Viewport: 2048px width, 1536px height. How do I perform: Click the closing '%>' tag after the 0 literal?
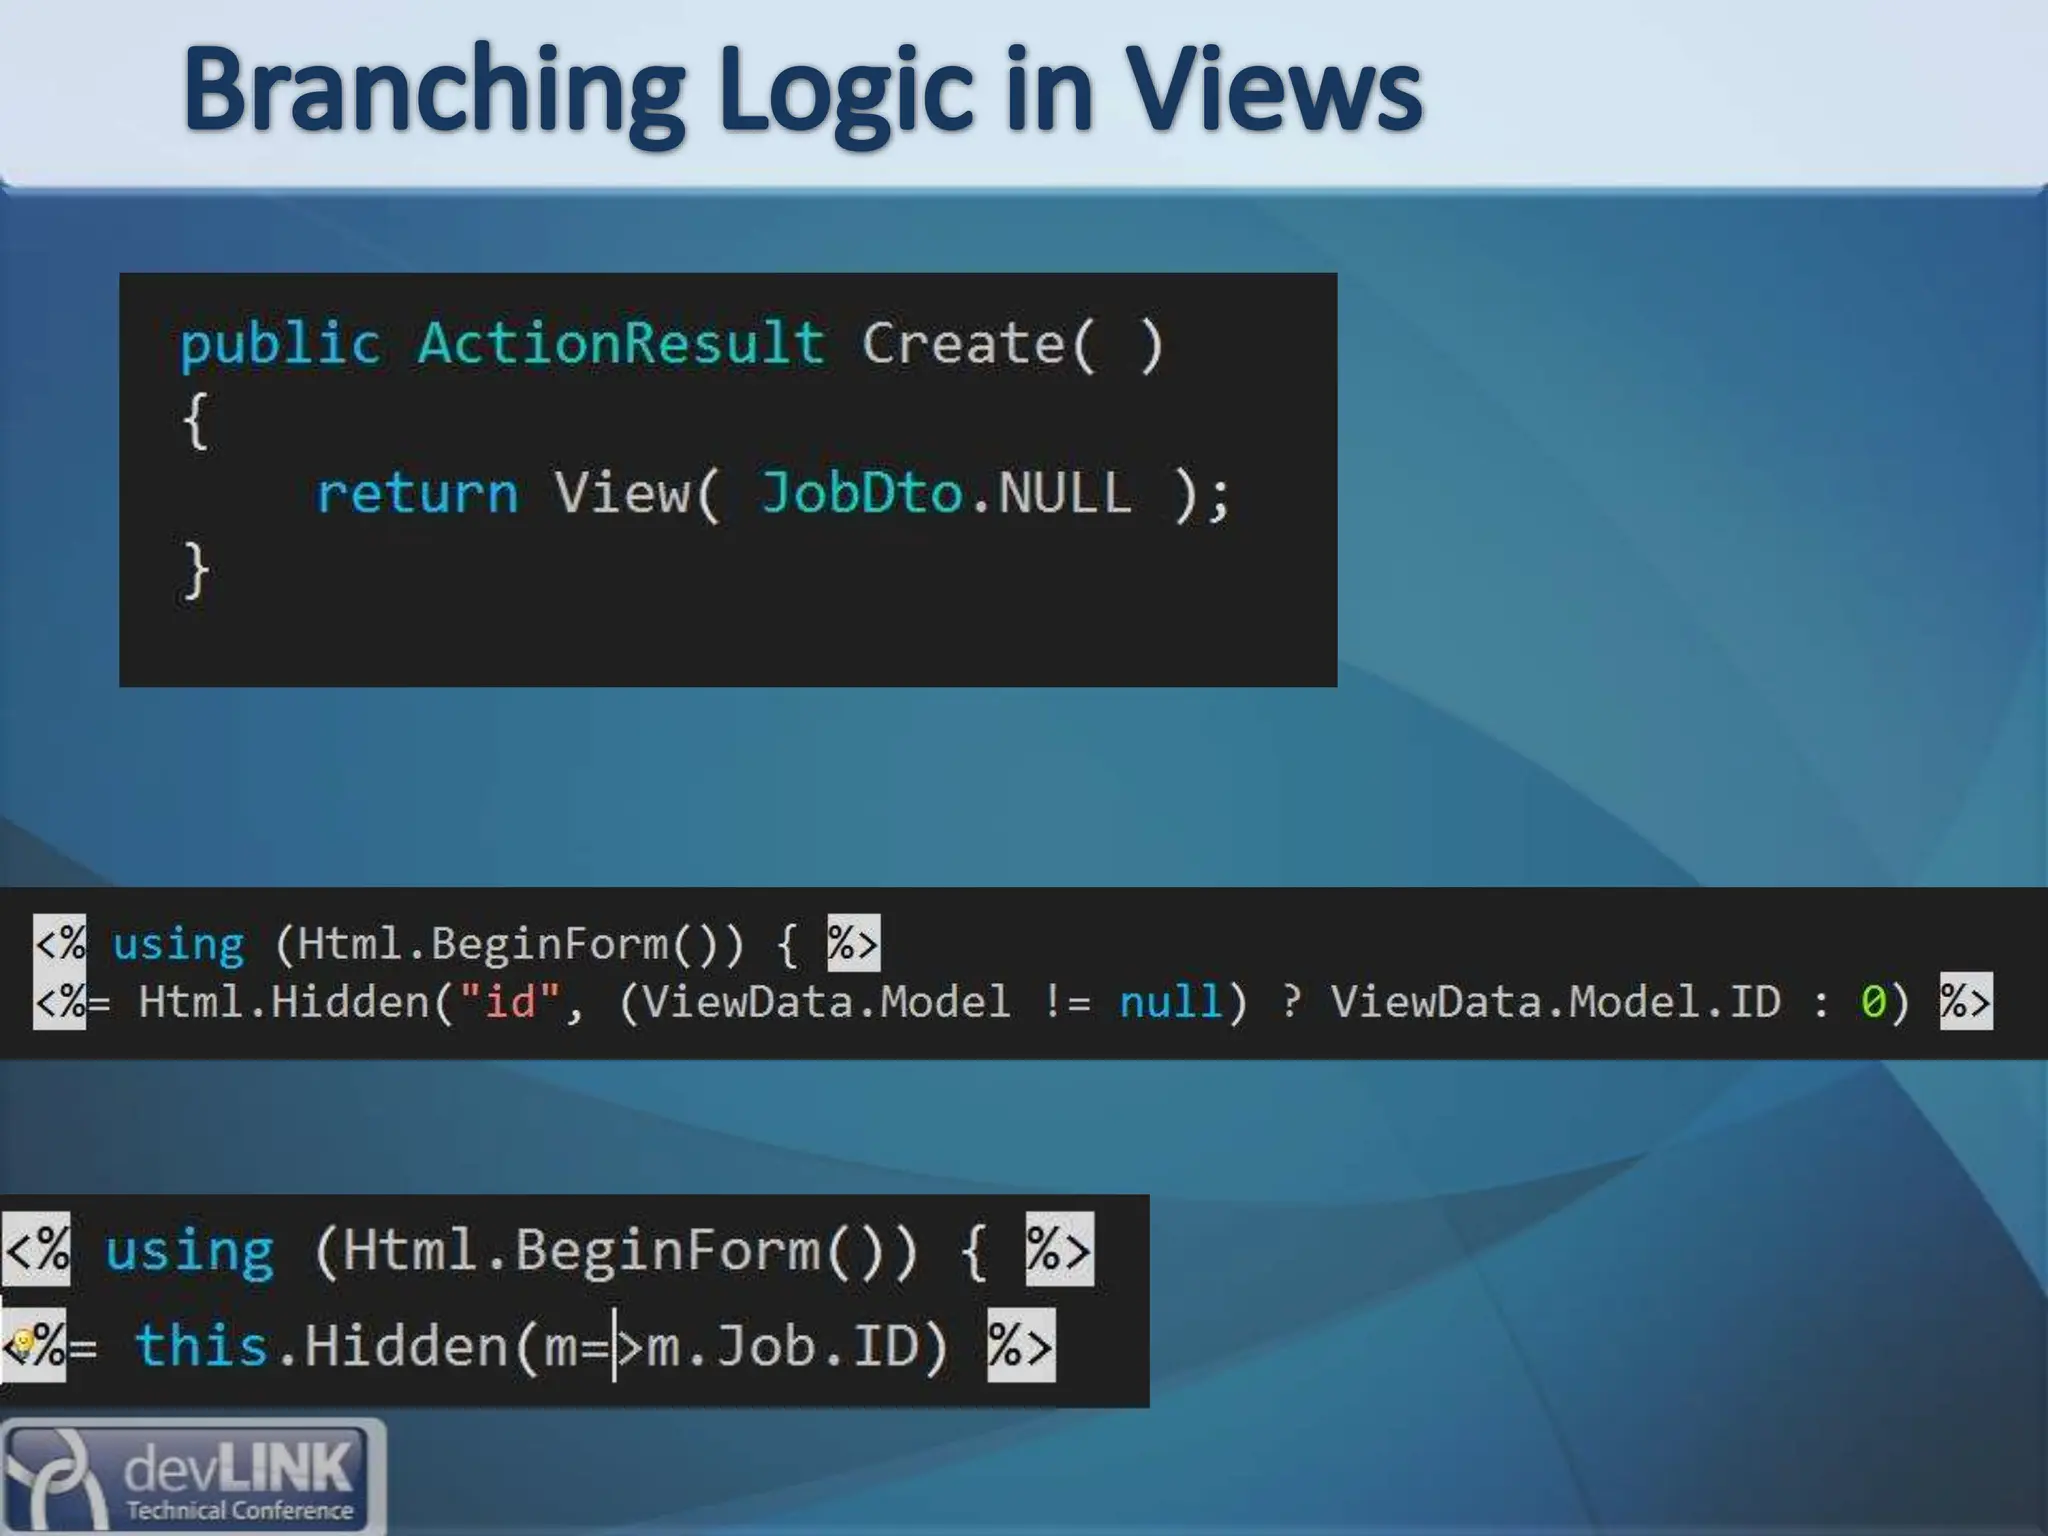(x=1965, y=1001)
